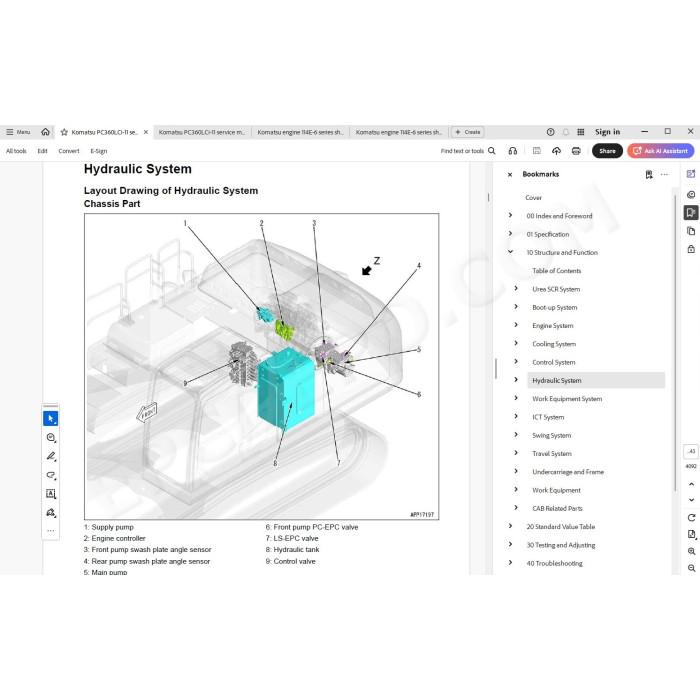
Task: Go to the Home view
Action: [45, 132]
